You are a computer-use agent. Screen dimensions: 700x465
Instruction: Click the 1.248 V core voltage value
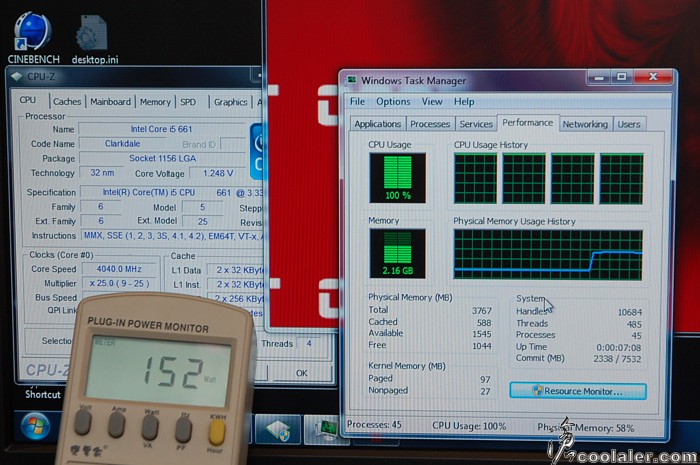pos(218,173)
